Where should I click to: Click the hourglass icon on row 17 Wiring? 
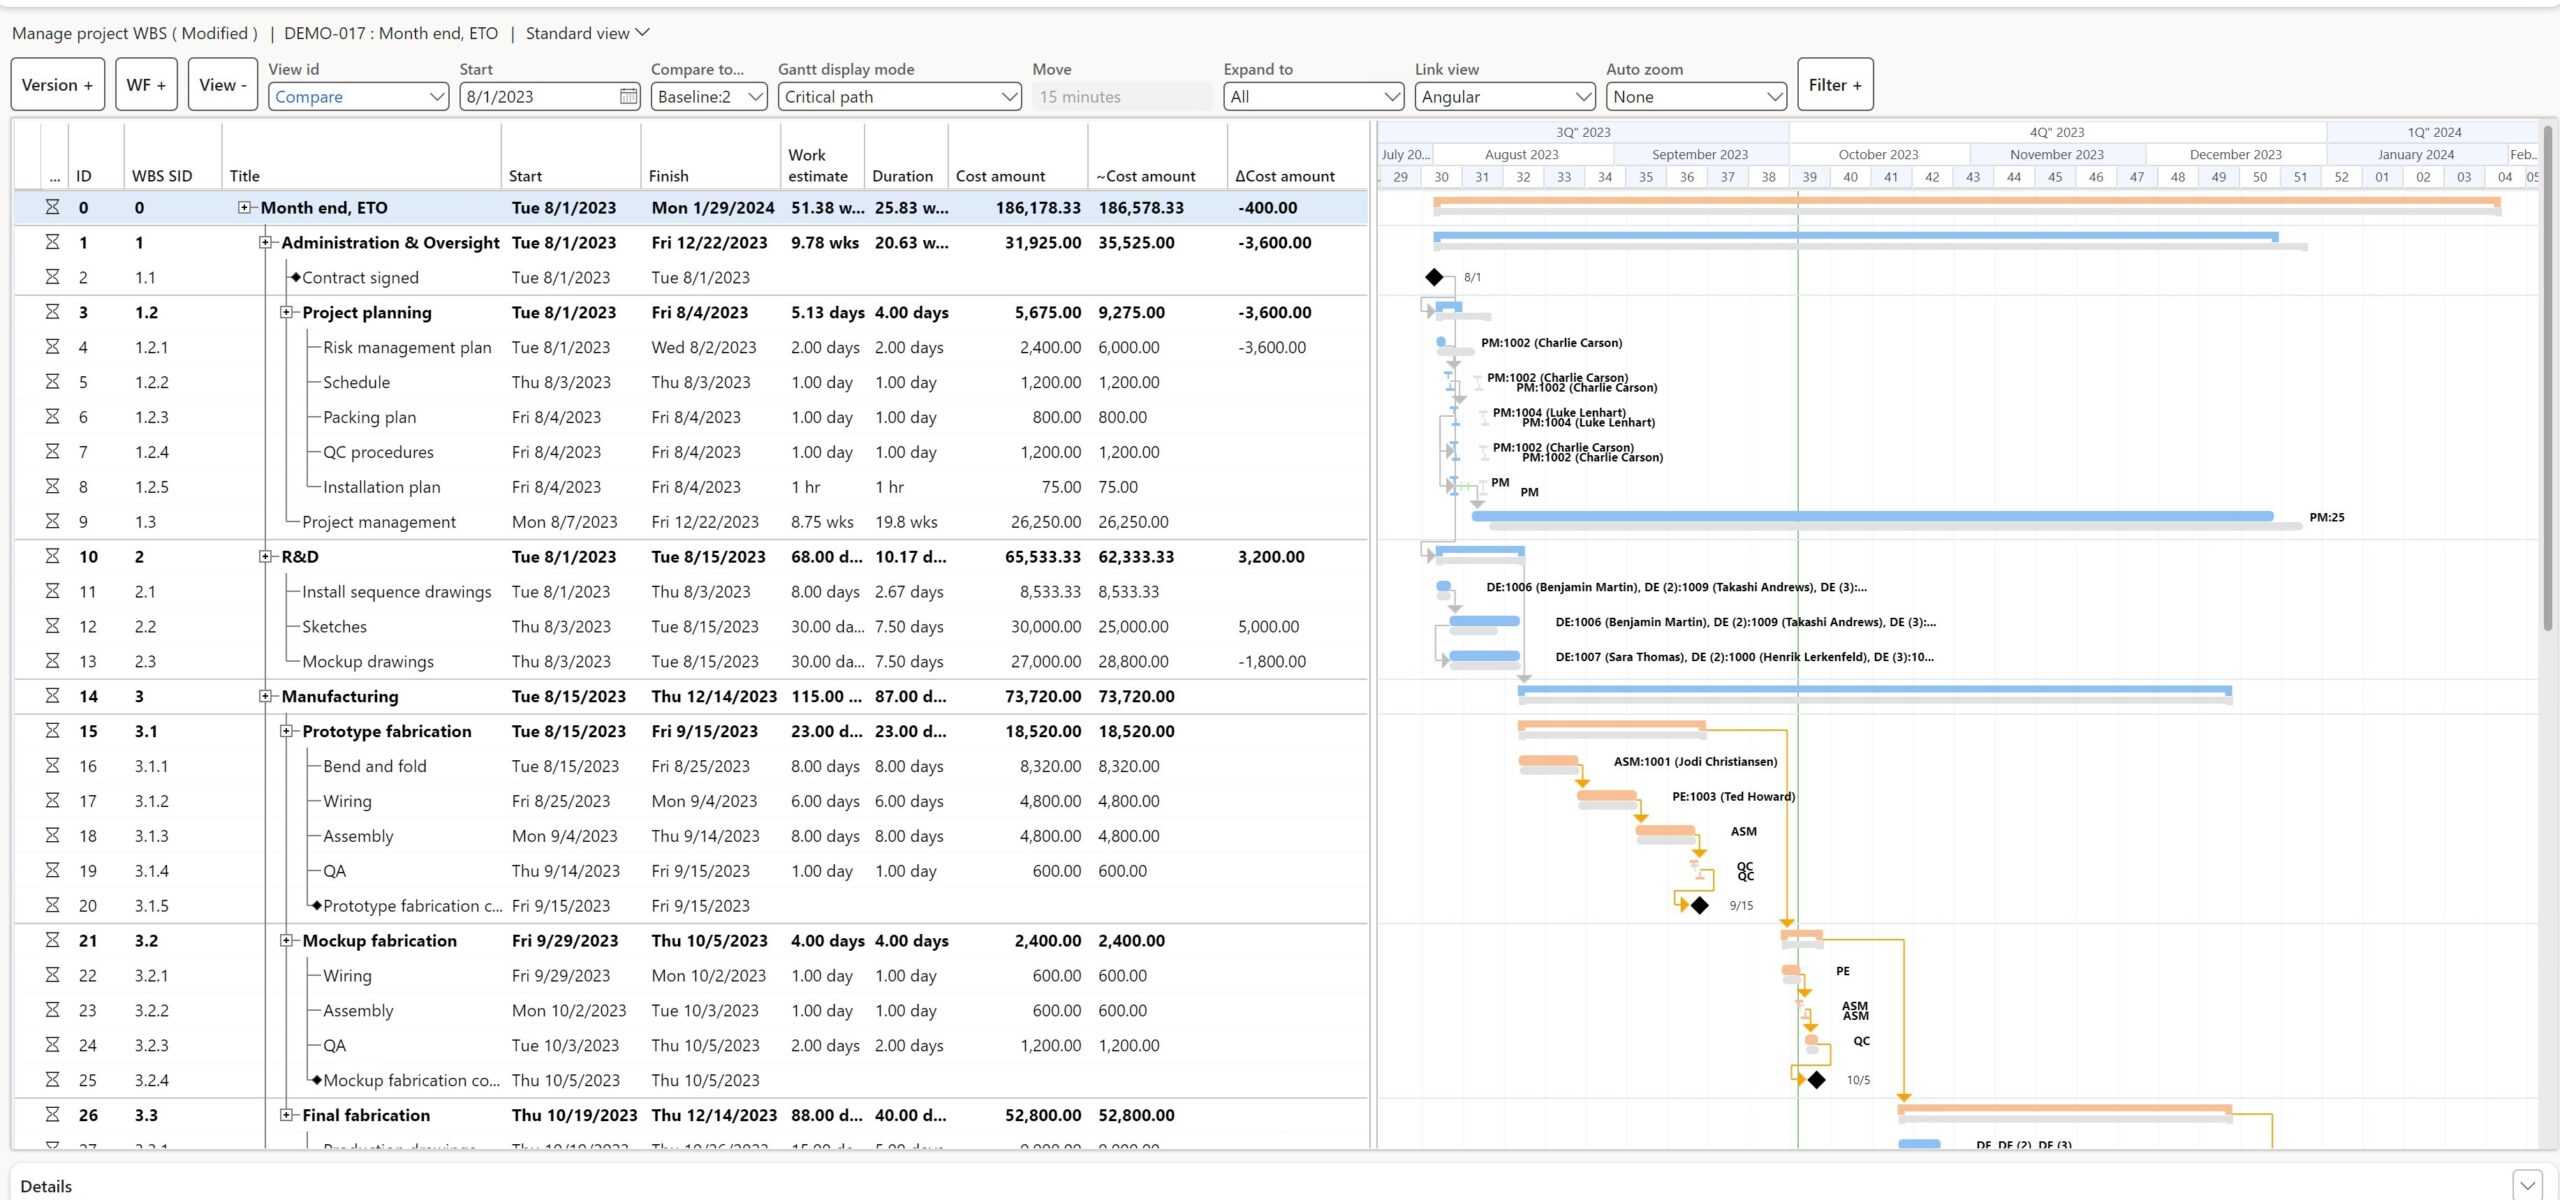coord(52,800)
